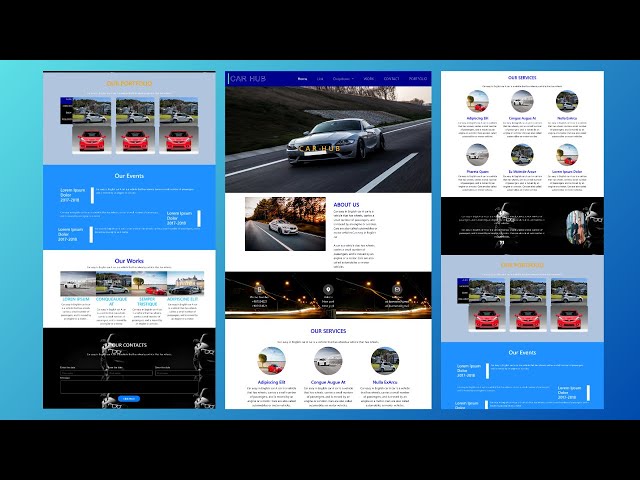This screenshot has width=640, height=480.
Task: Click the ABOUT US heading
Action: point(347,205)
